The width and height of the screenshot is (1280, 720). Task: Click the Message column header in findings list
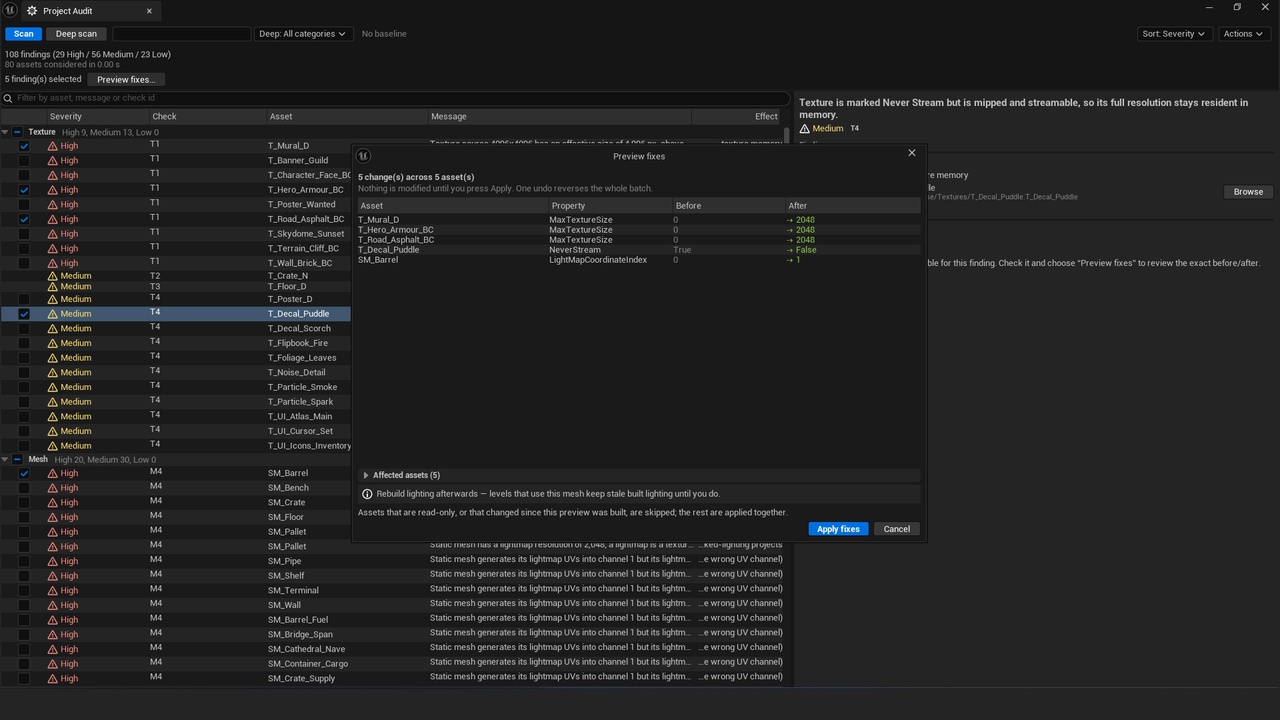tap(560, 117)
